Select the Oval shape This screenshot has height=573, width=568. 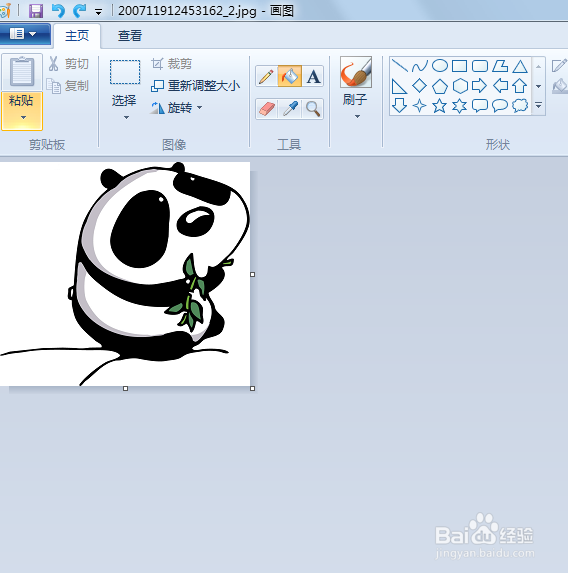(x=439, y=66)
